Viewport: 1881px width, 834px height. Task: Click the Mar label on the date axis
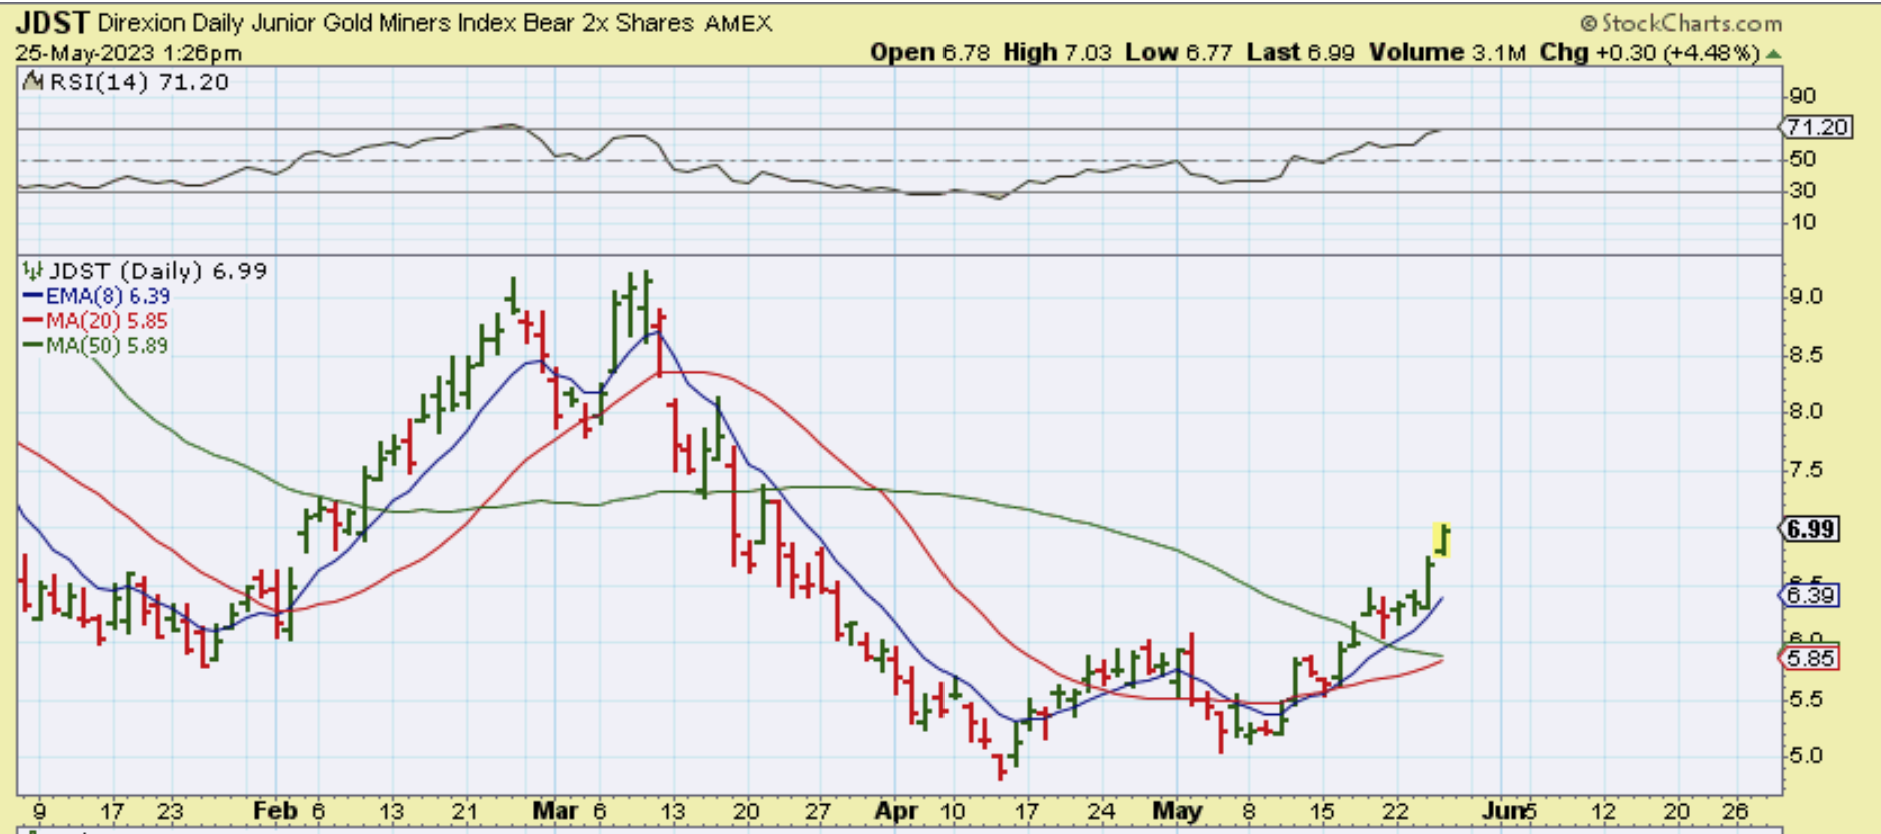(x=555, y=811)
